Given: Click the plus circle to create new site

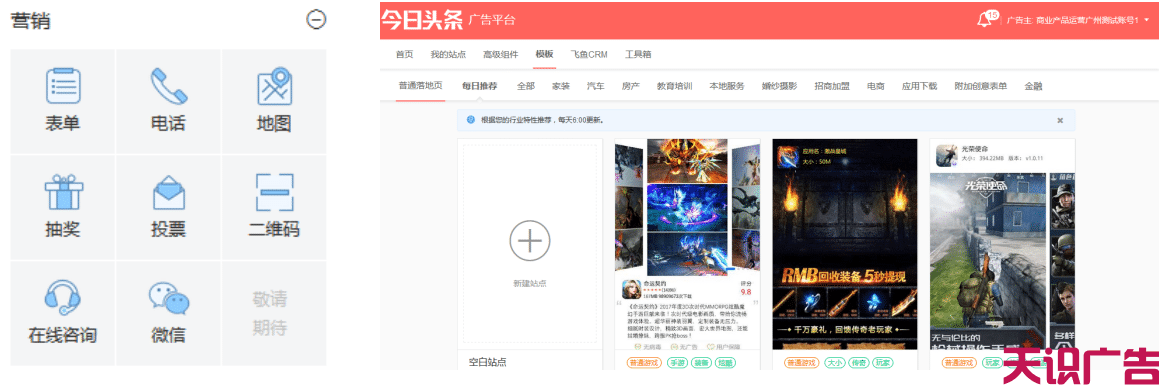Looking at the screenshot, I should click(530, 241).
